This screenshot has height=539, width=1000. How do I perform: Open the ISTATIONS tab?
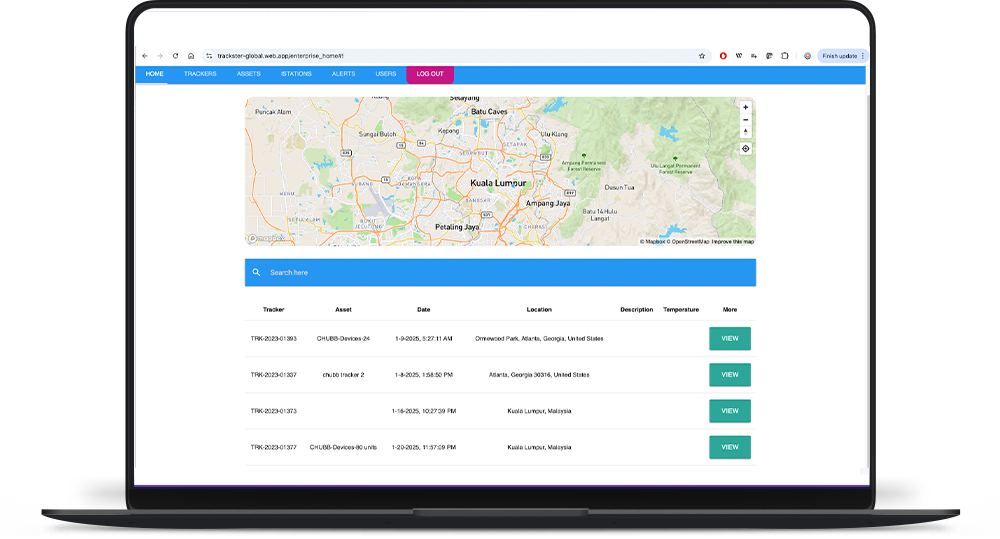[x=297, y=74]
